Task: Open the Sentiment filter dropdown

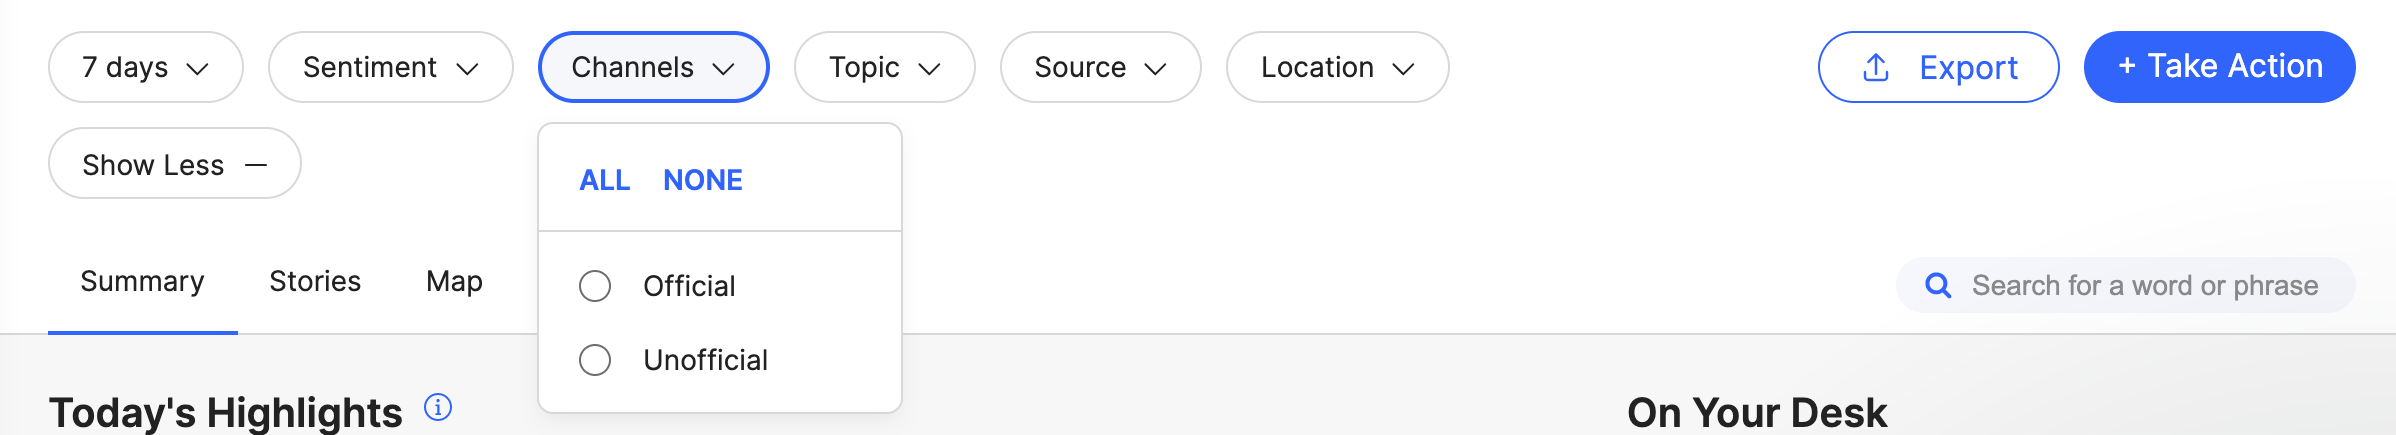Action: pyautogui.click(x=391, y=67)
